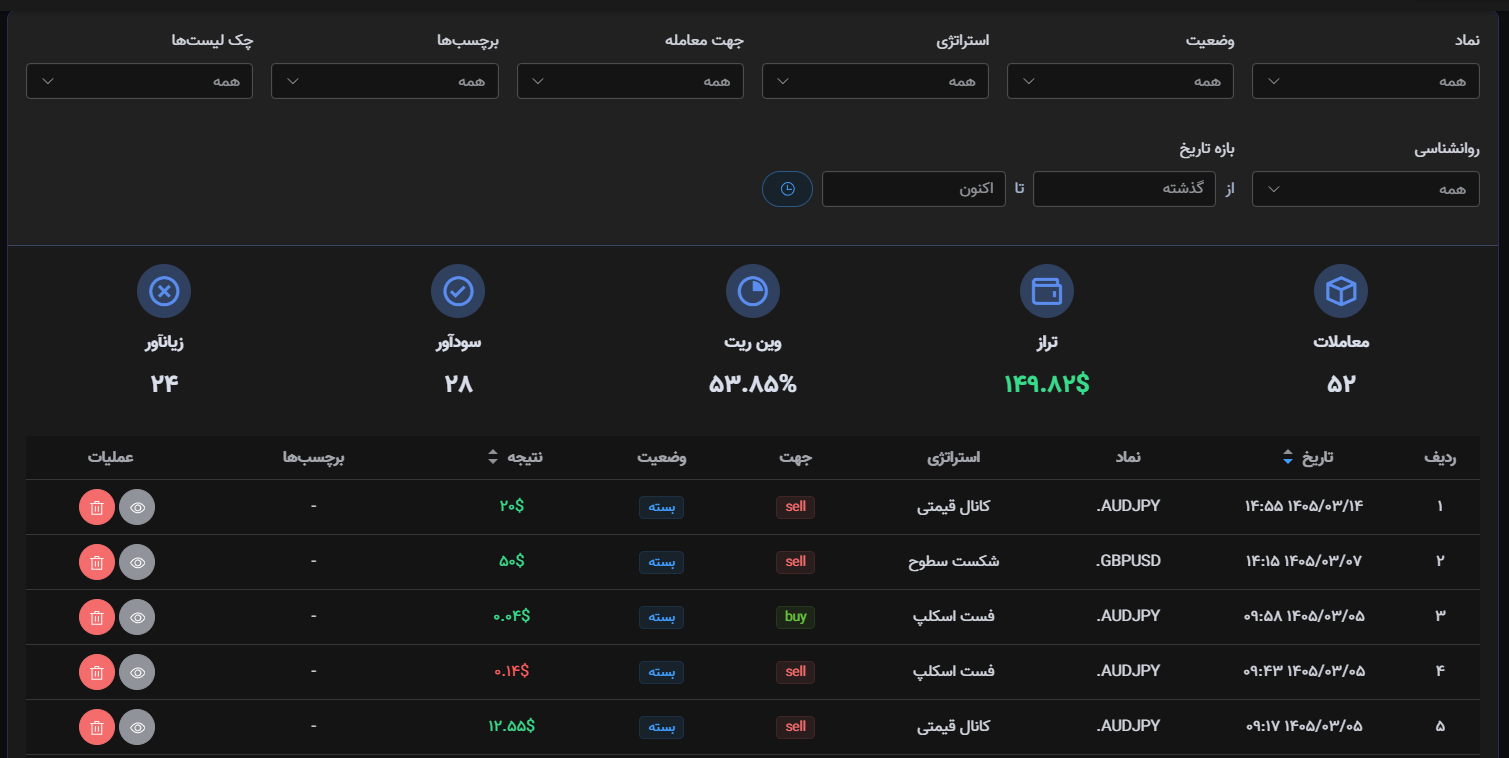This screenshot has height=758, width=1509.
Task: Click شکست سطوح strategy cell
Action: (954, 562)
